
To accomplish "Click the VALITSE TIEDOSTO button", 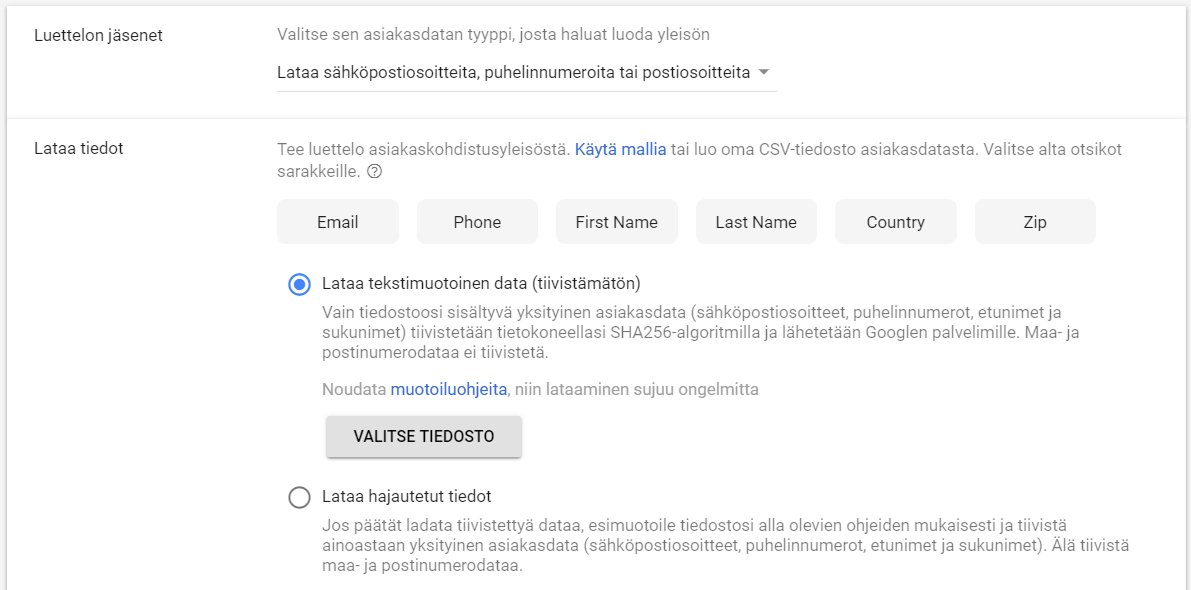I will tap(424, 437).
